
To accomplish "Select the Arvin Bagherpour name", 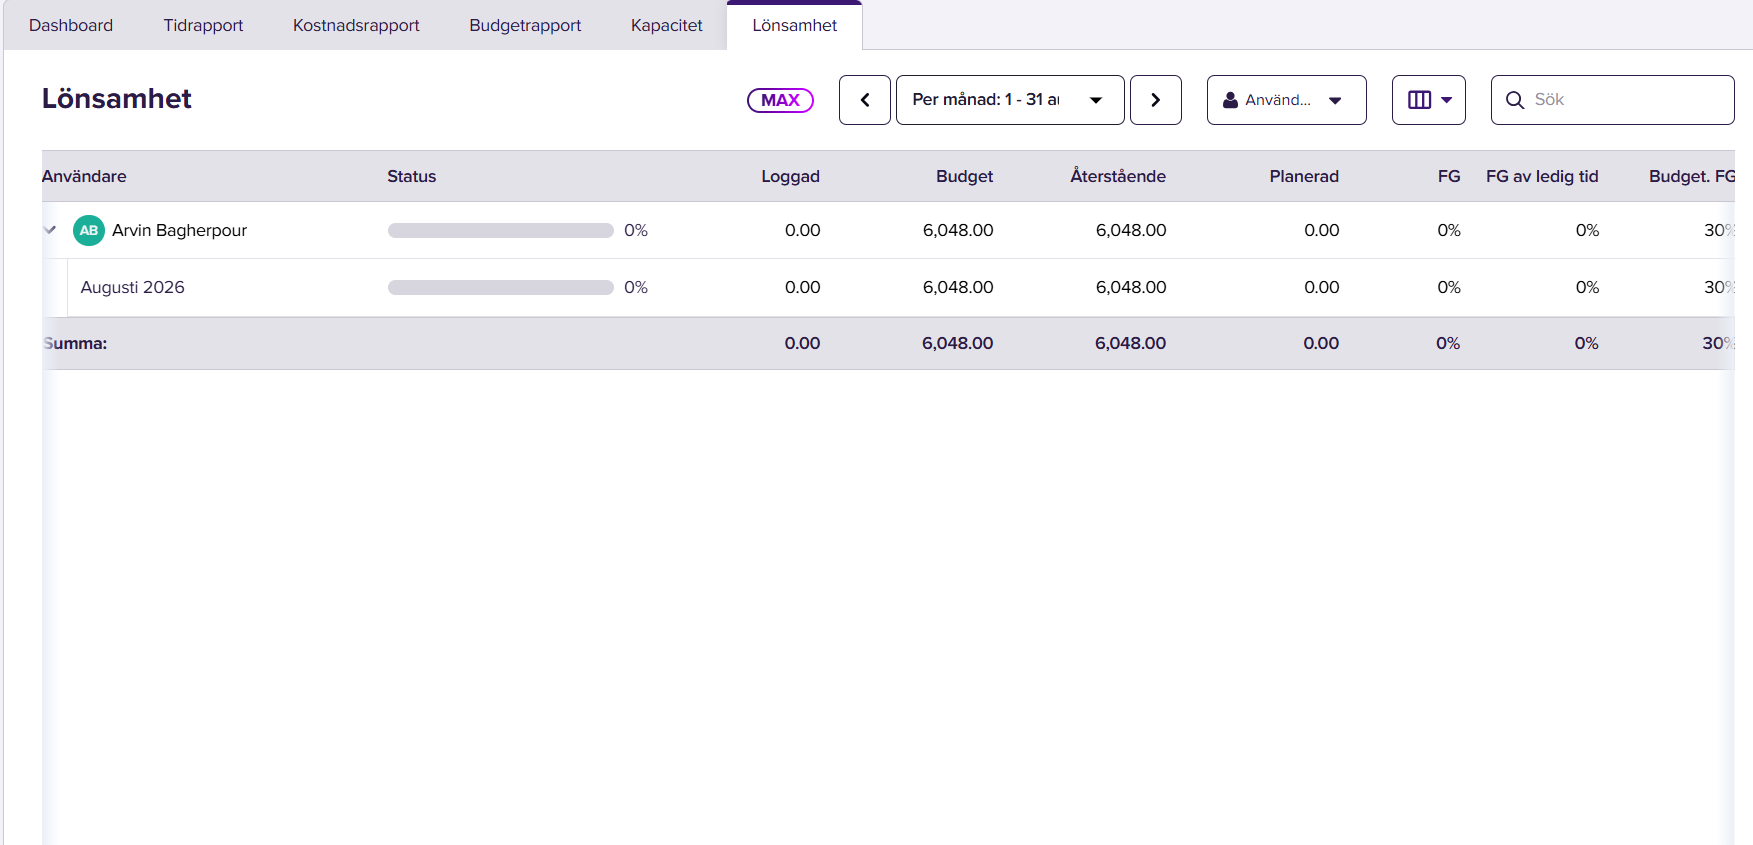I will pyautogui.click(x=179, y=230).
